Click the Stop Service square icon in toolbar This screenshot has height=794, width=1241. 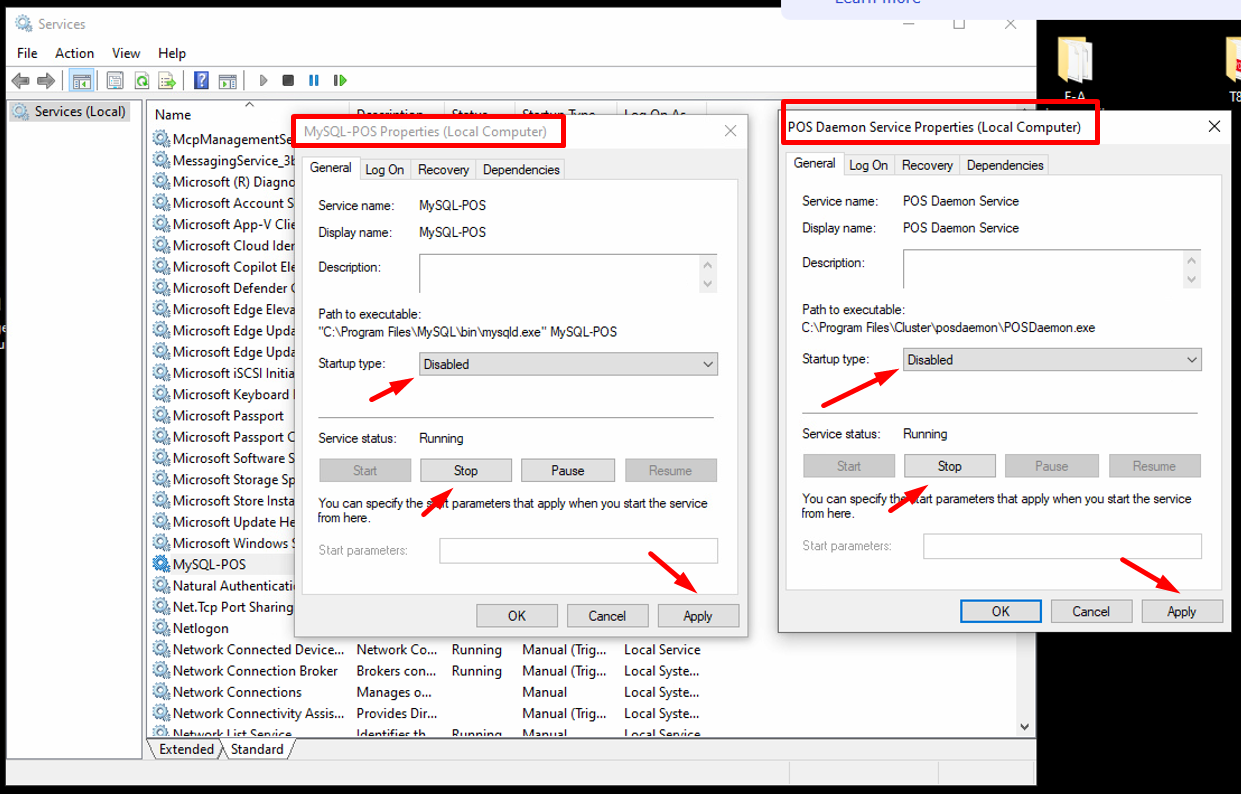pyautogui.click(x=288, y=81)
